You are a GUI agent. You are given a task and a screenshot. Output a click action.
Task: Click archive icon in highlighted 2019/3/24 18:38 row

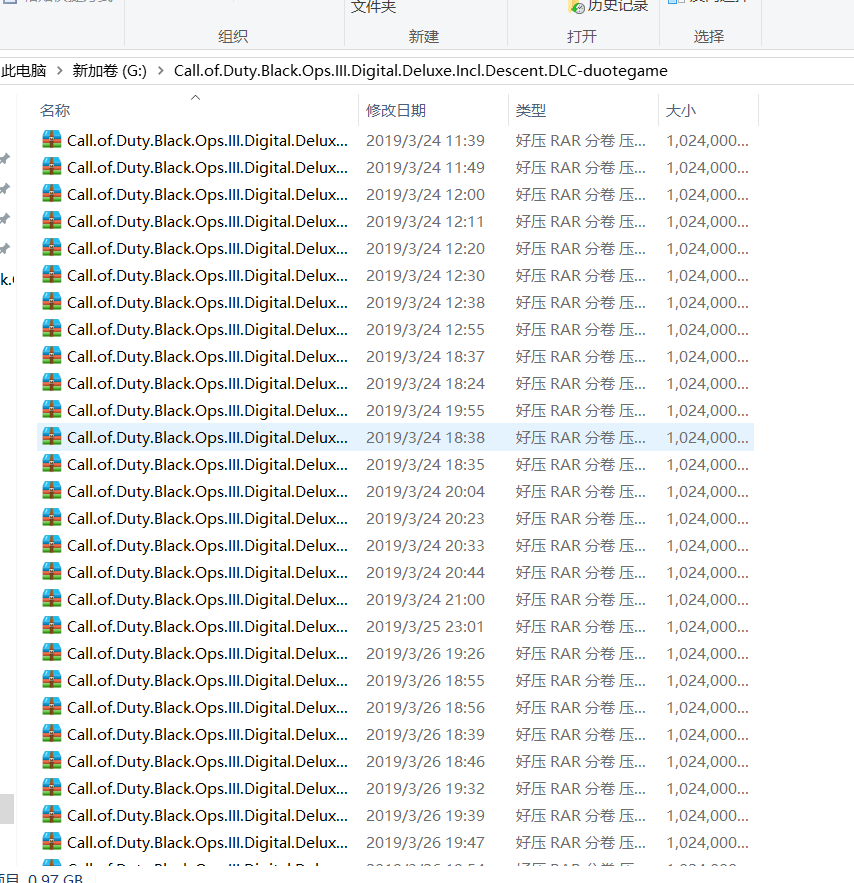52,438
